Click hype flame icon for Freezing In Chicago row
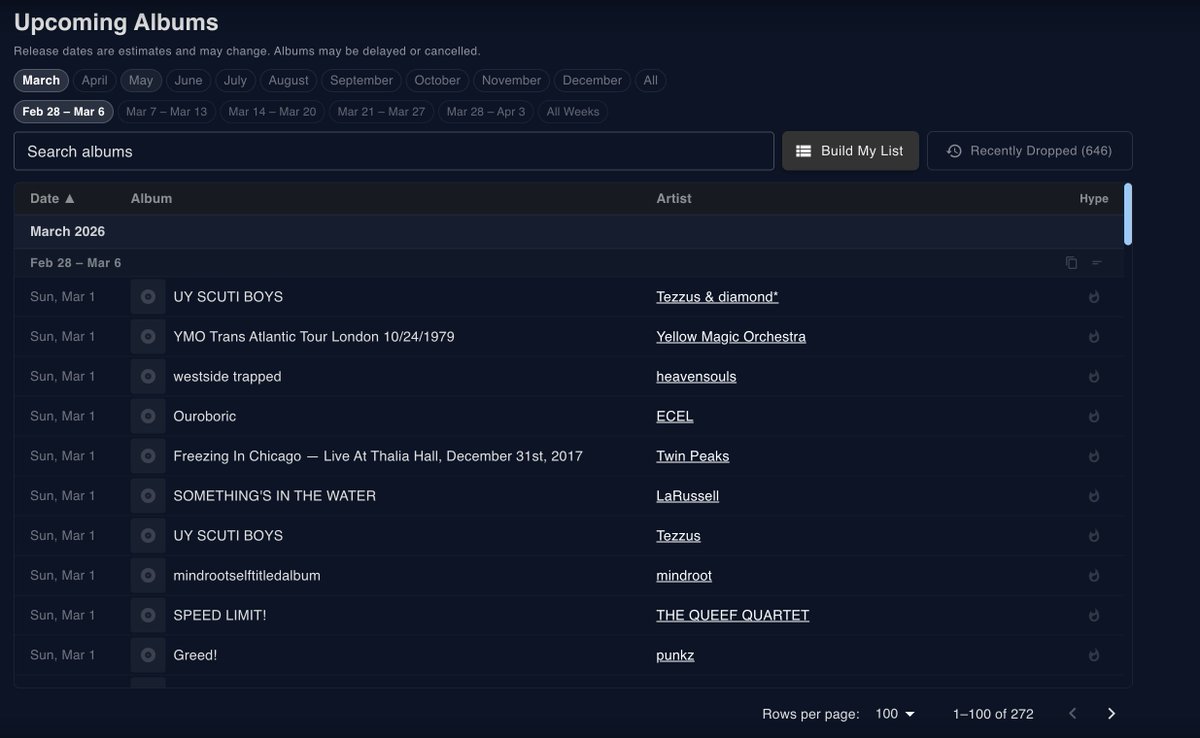The width and height of the screenshot is (1200, 738). (x=1094, y=456)
